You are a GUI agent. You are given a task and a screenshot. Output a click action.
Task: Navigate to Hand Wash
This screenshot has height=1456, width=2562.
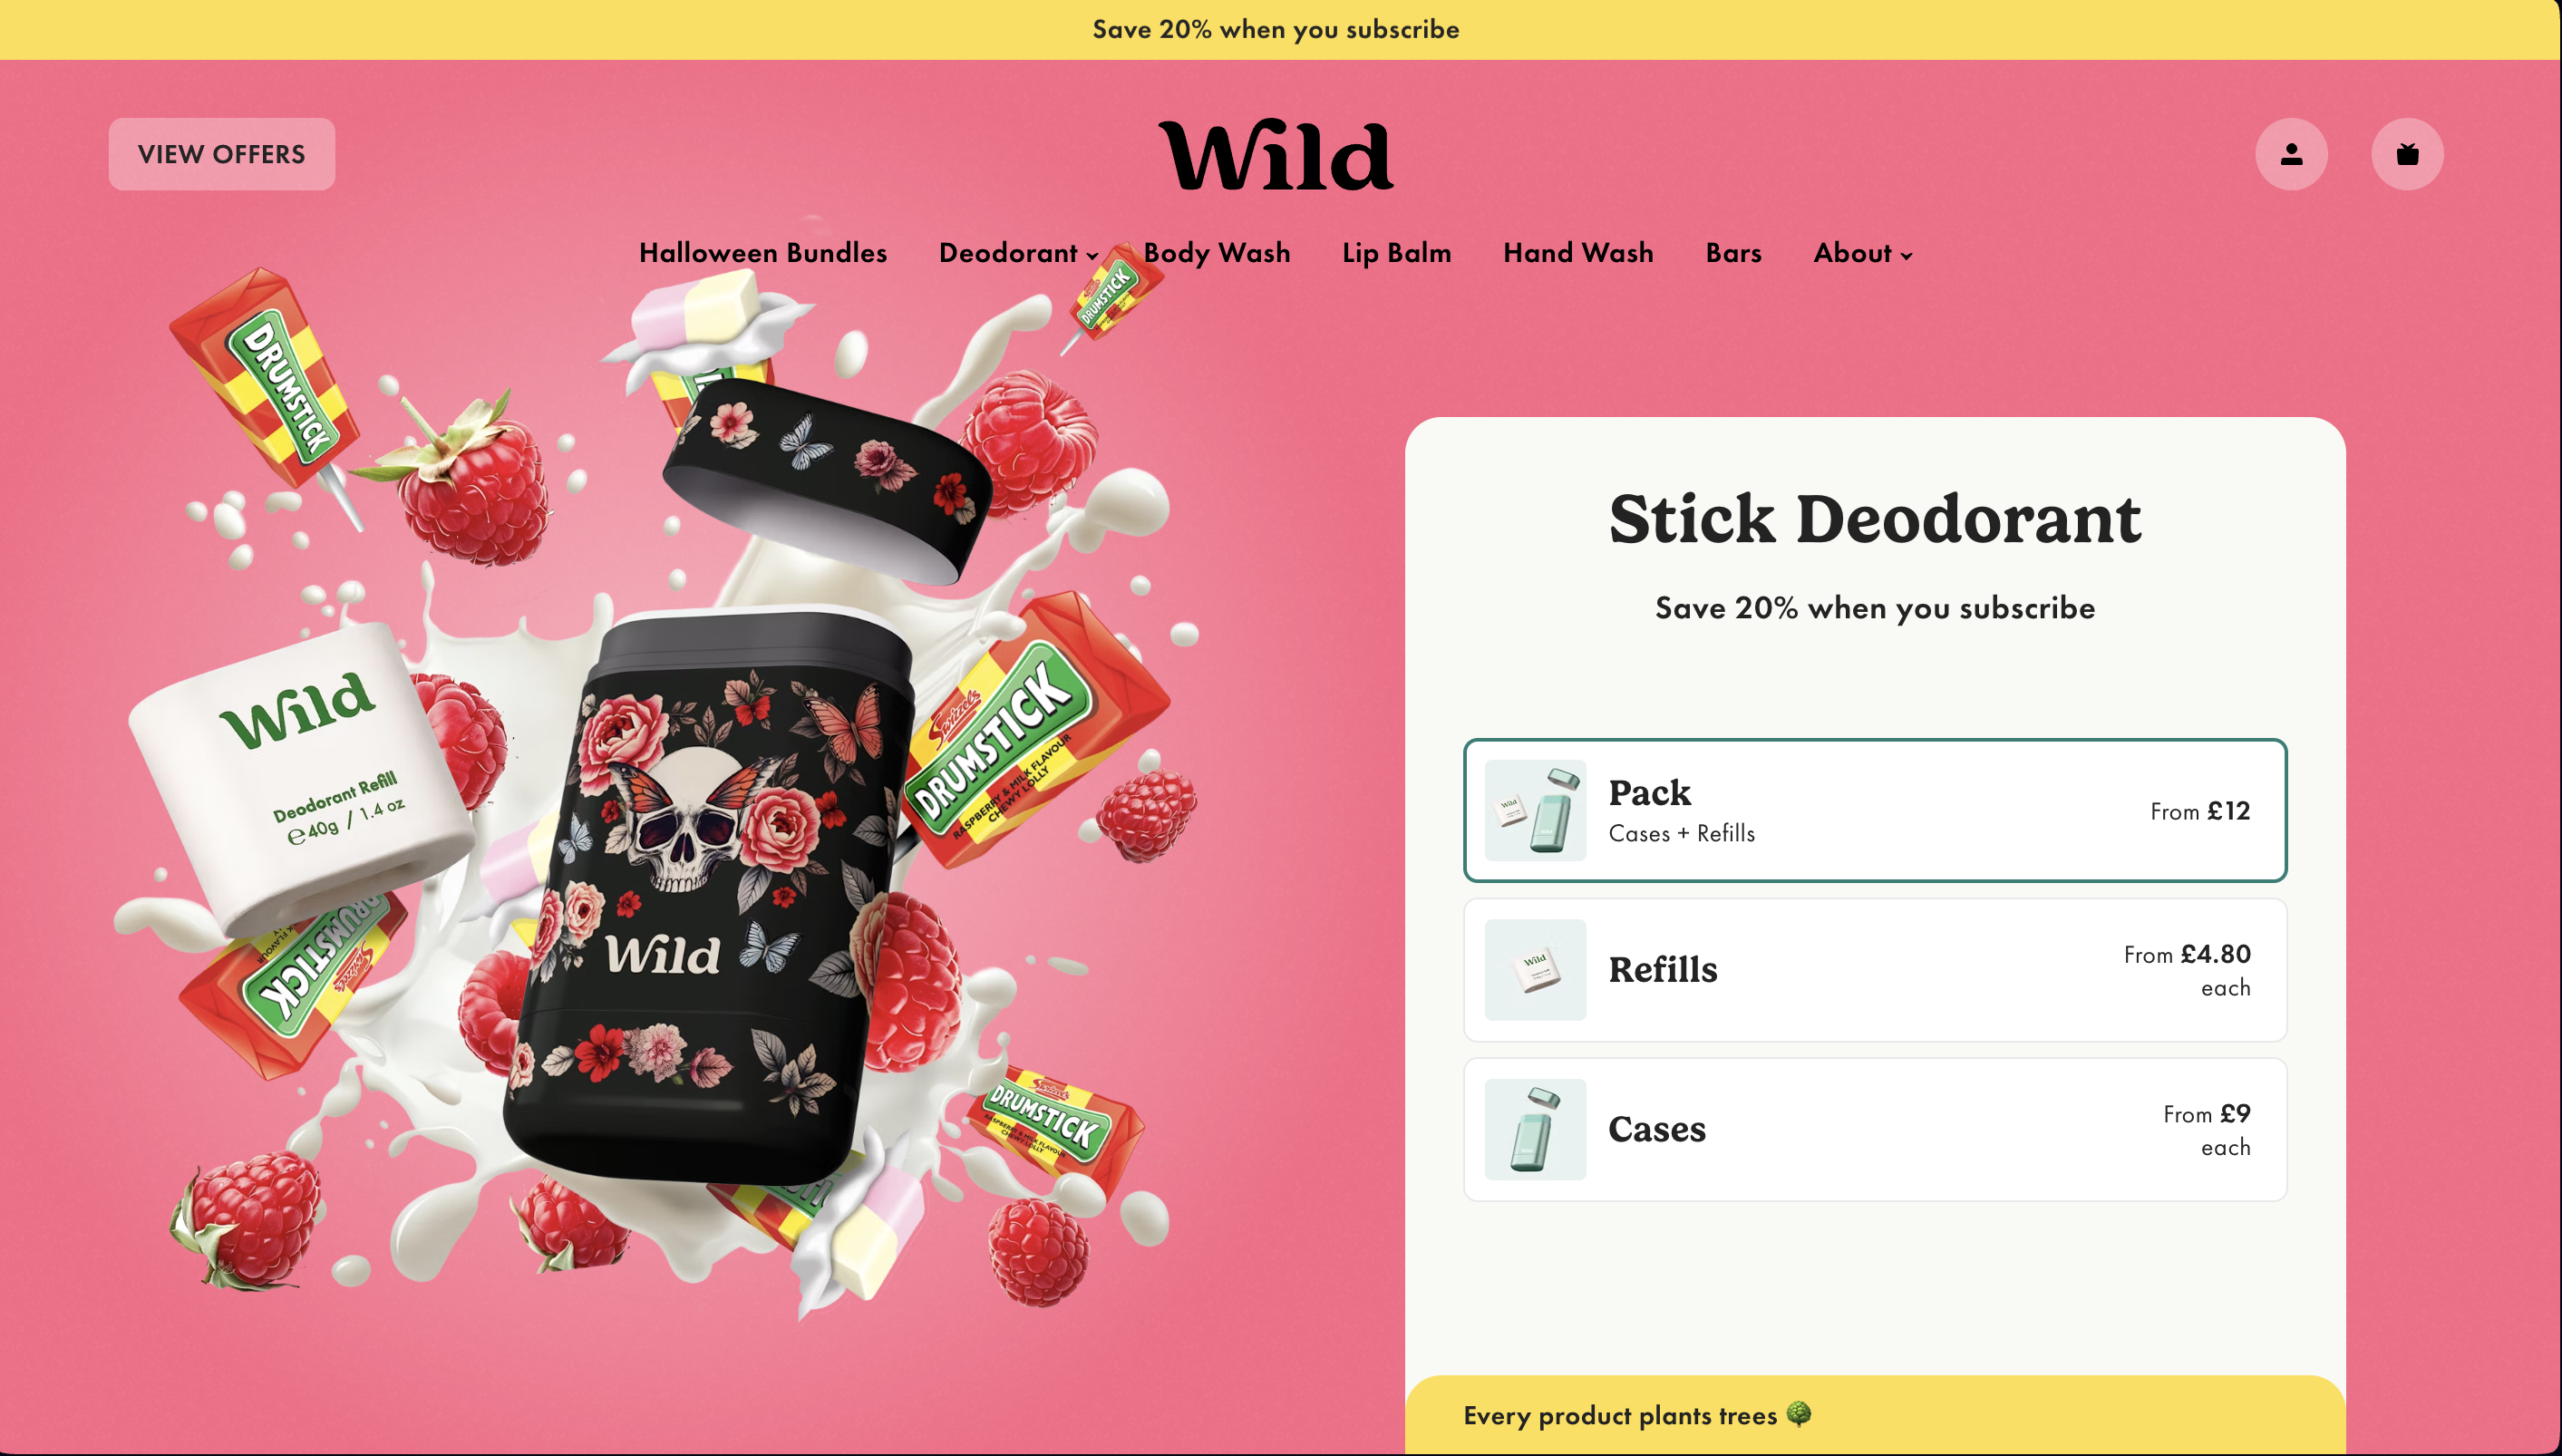pyautogui.click(x=1578, y=253)
